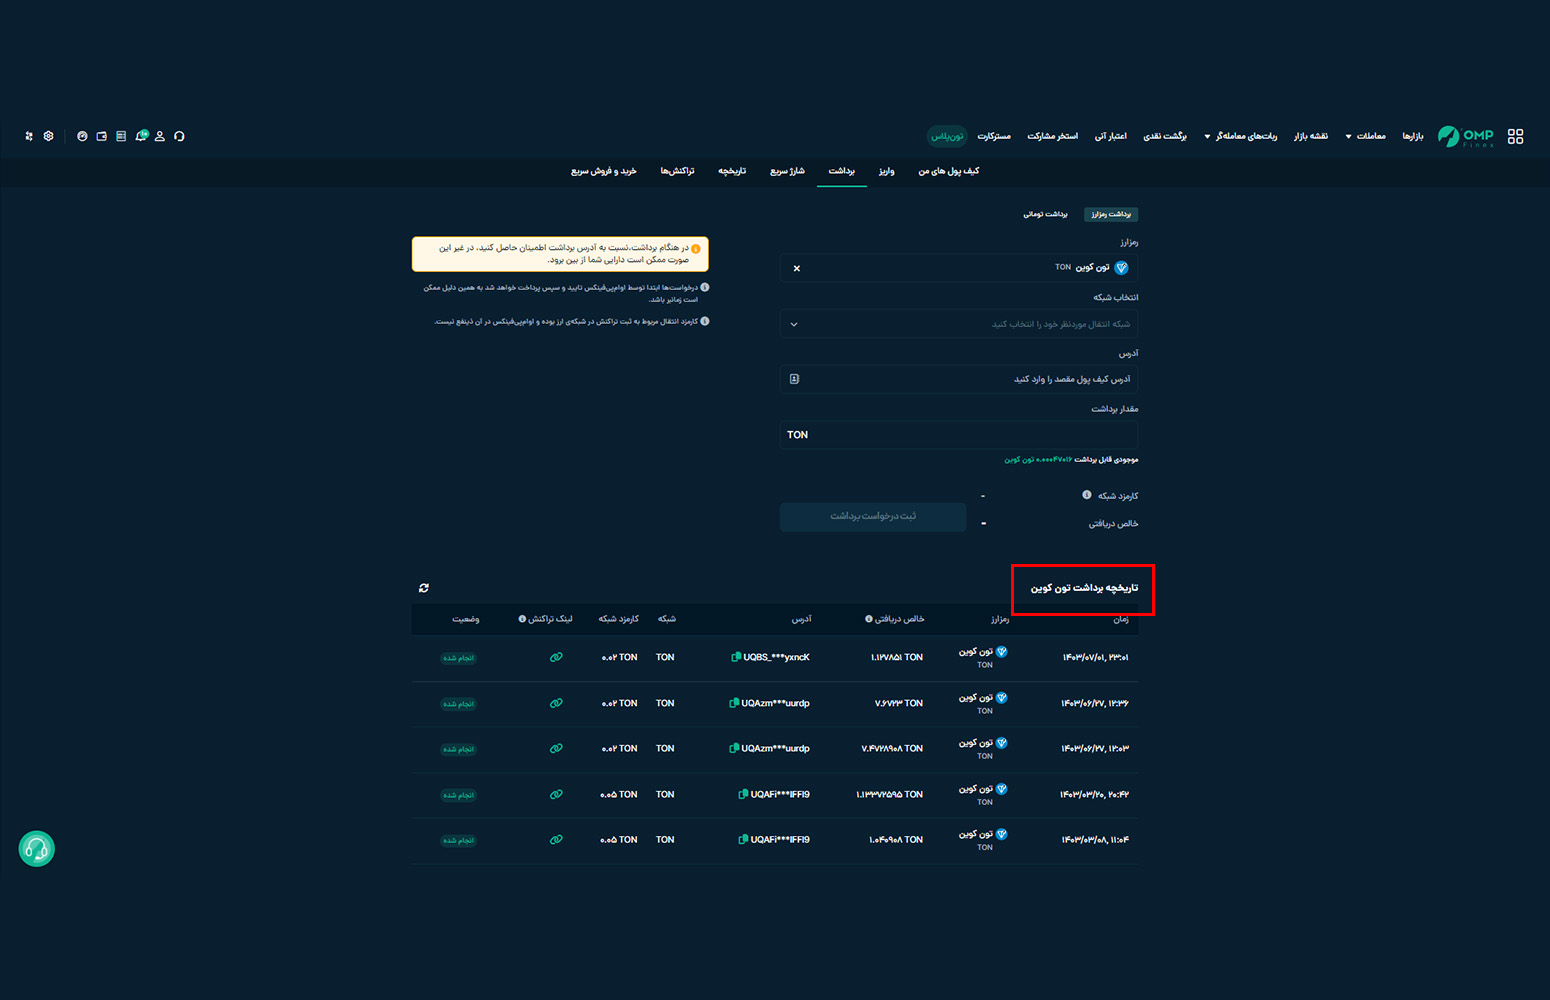
Task: Click the 7.4728908 TON amount cell
Action: [892, 748]
